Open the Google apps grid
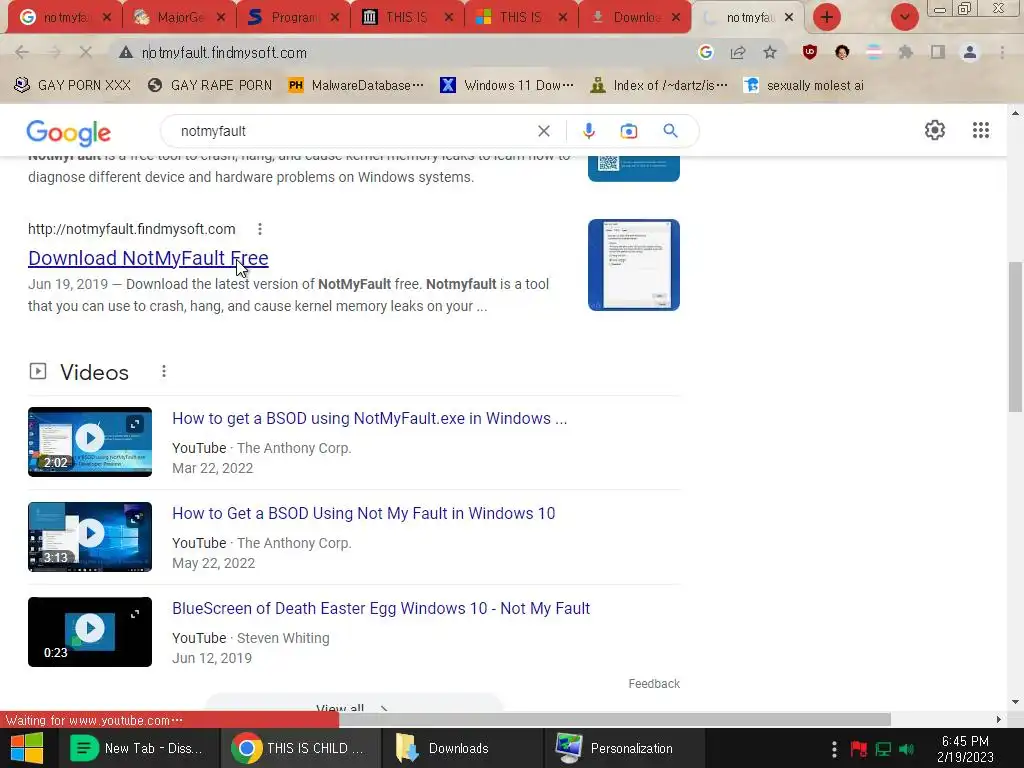Screen dimensions: 1024x768 tap(980, 130)
